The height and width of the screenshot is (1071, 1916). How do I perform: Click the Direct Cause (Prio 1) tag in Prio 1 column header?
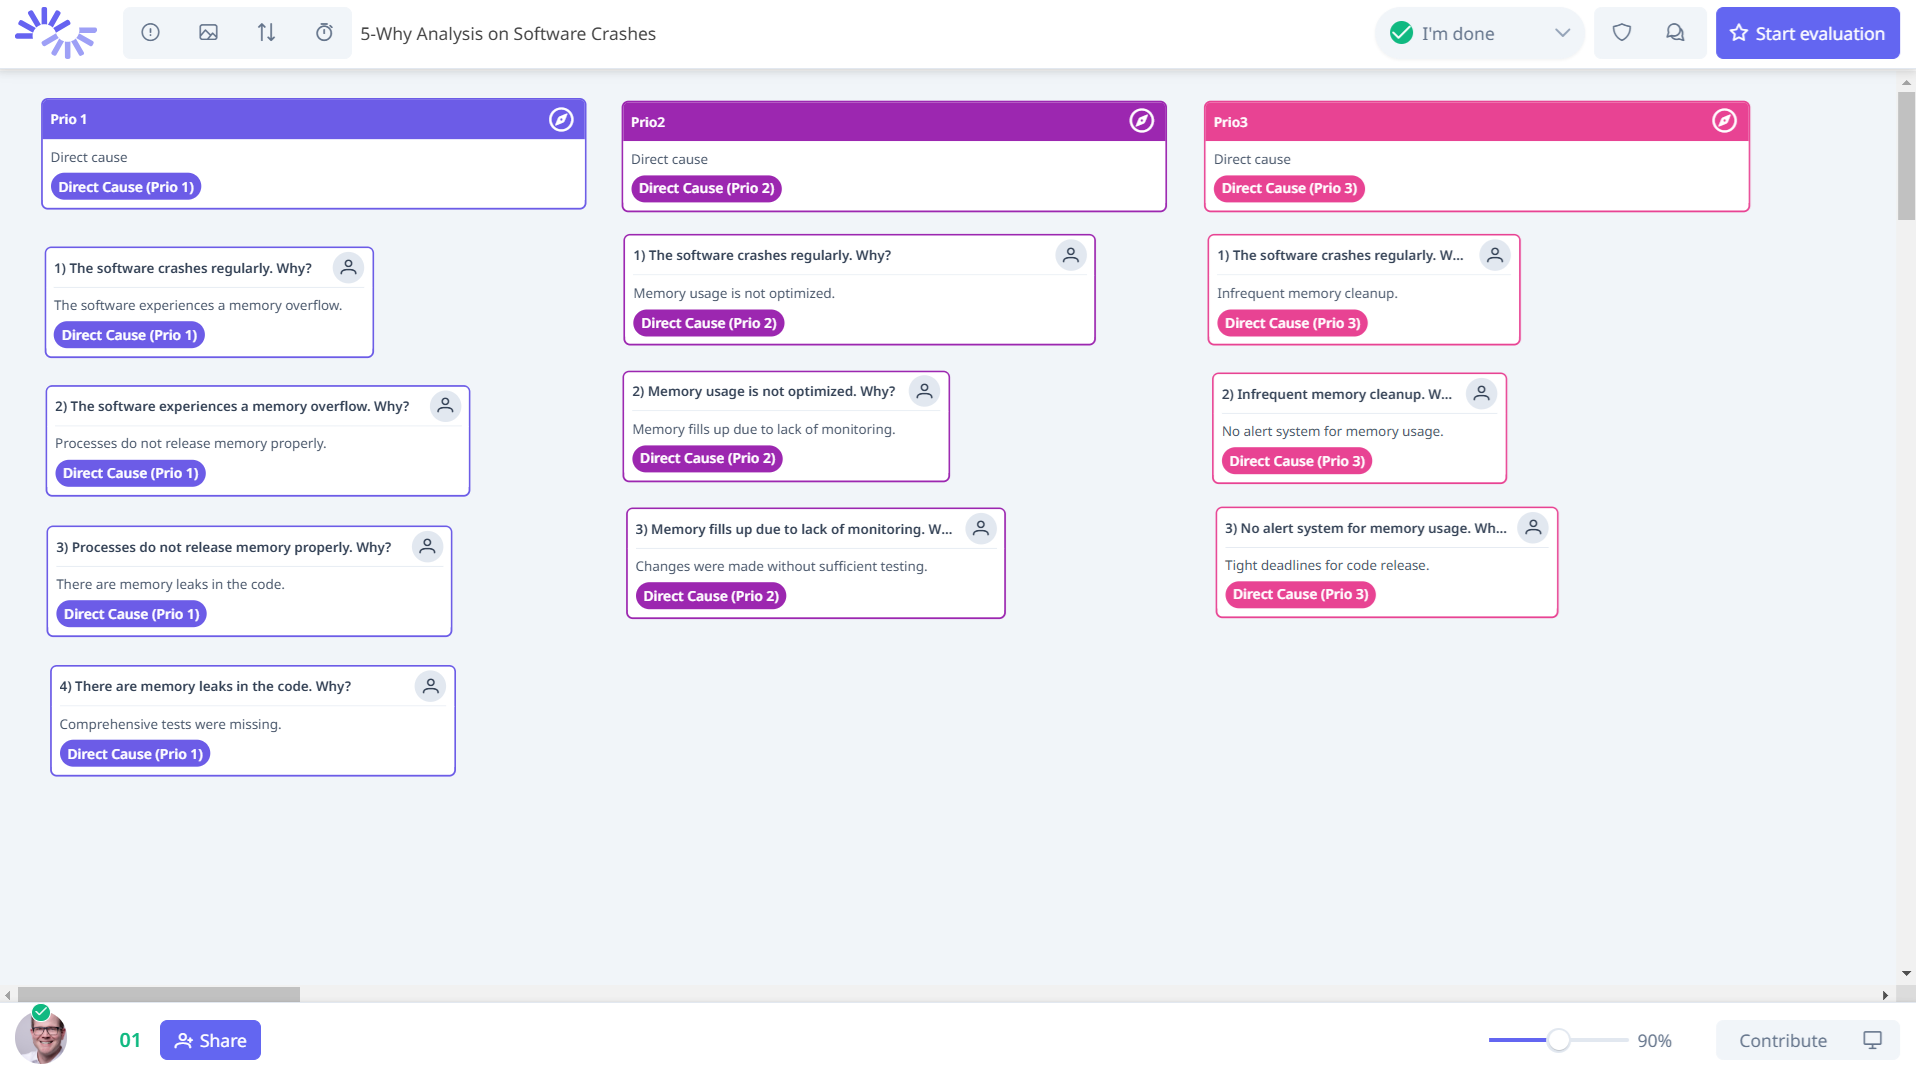tap(126, 187)
